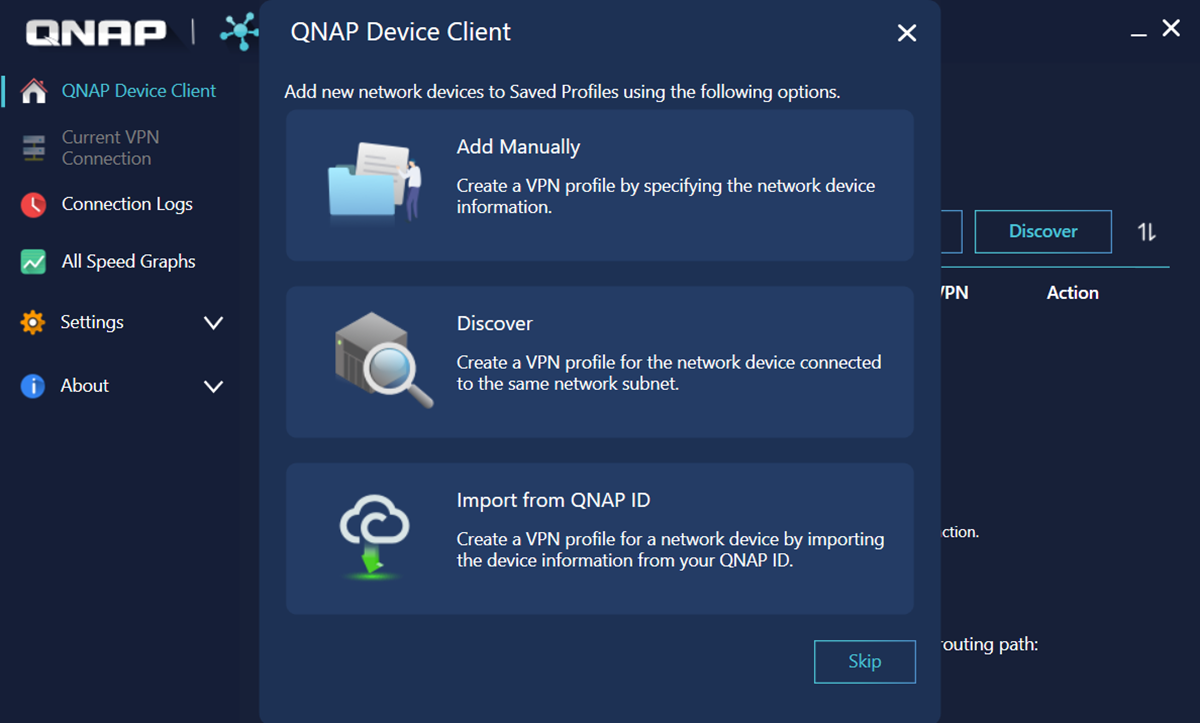Image resolution: width=1200 pixels, height=723 pixels.
Task: Select All Speed Graphs in the sidebar
Action: tap(128, 261)
